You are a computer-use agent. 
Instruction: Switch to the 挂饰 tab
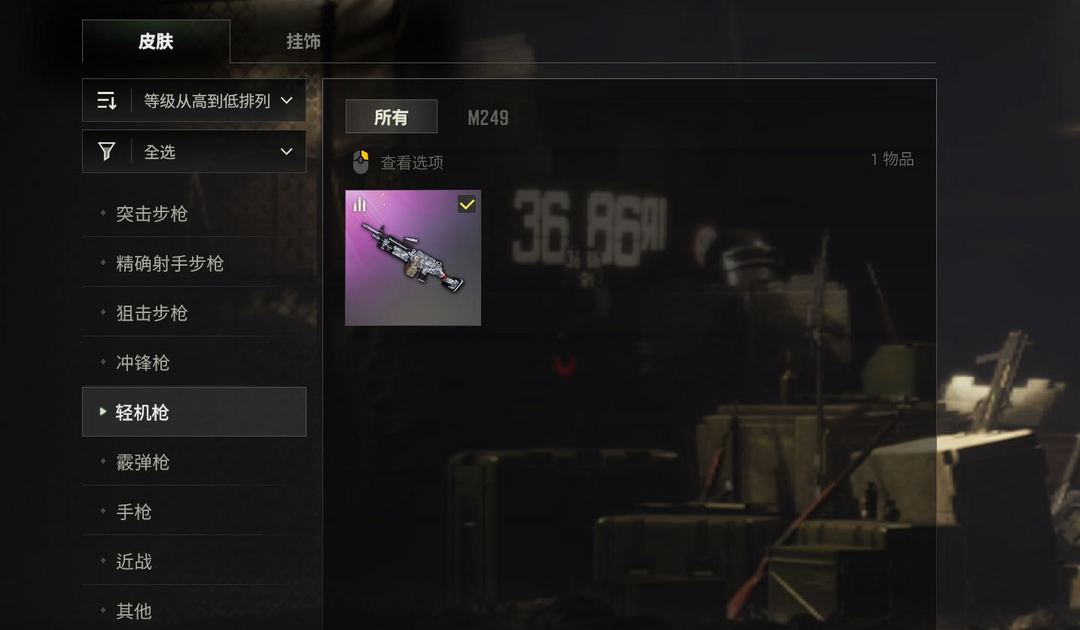click(x=303, y=41)
